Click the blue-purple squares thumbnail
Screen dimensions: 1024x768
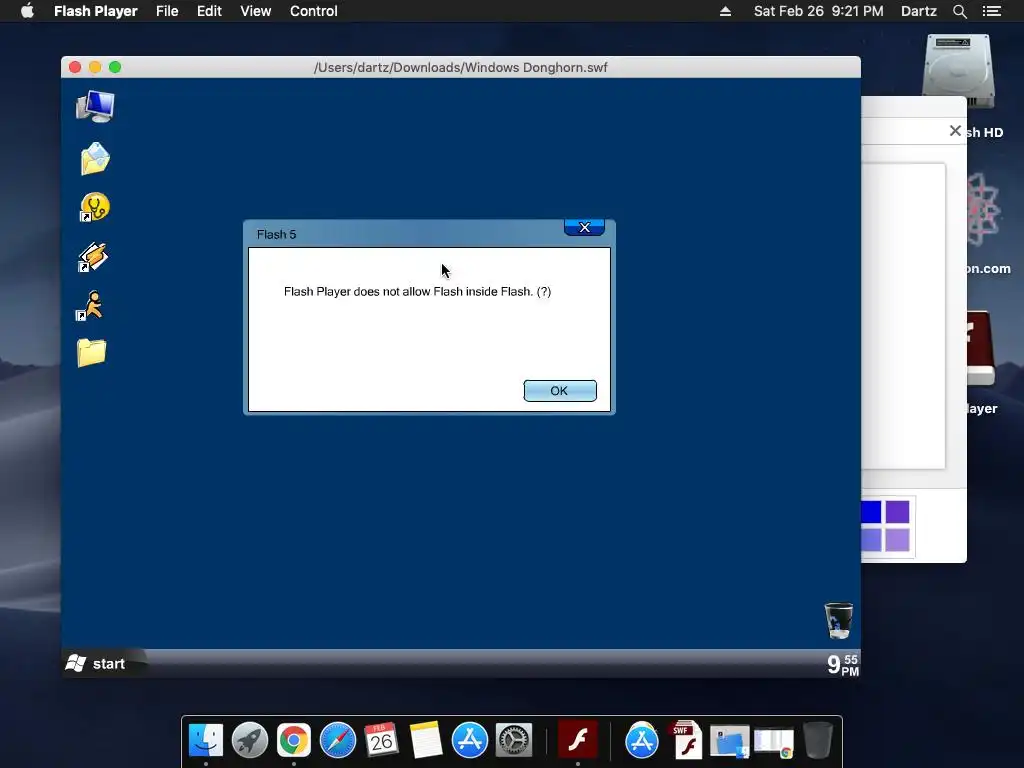pyautogui.click(x=886, y=526)
